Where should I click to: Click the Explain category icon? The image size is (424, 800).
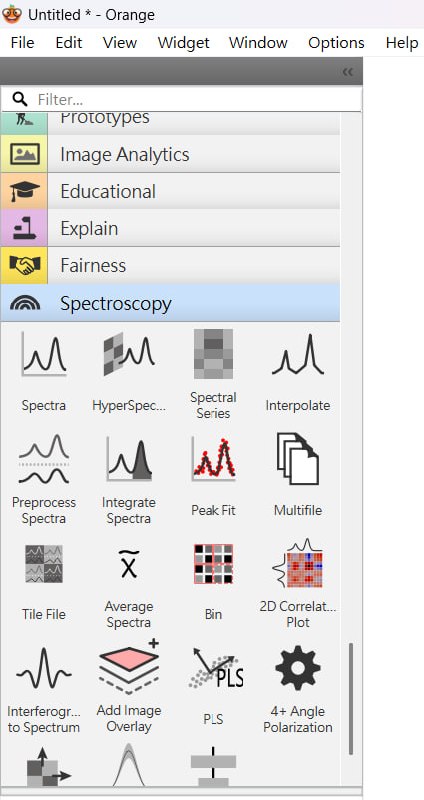click(x=24, y=229)
